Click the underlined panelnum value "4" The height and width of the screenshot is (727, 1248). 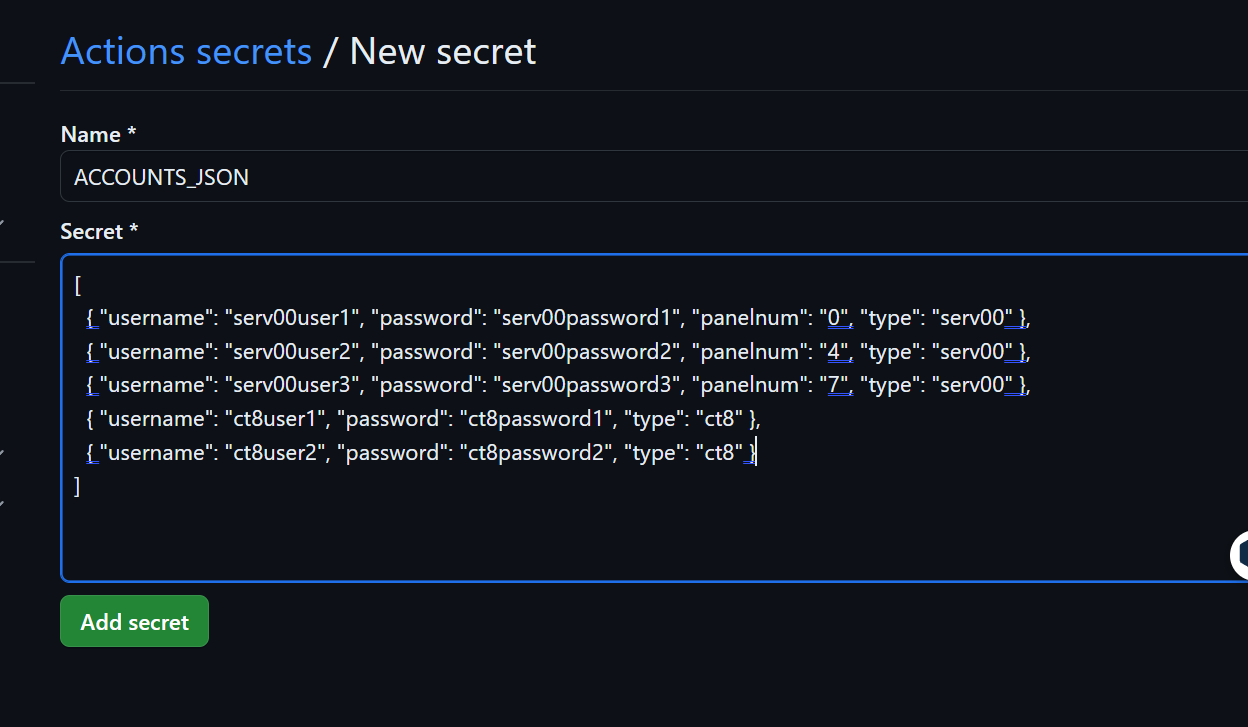[838, 352]
